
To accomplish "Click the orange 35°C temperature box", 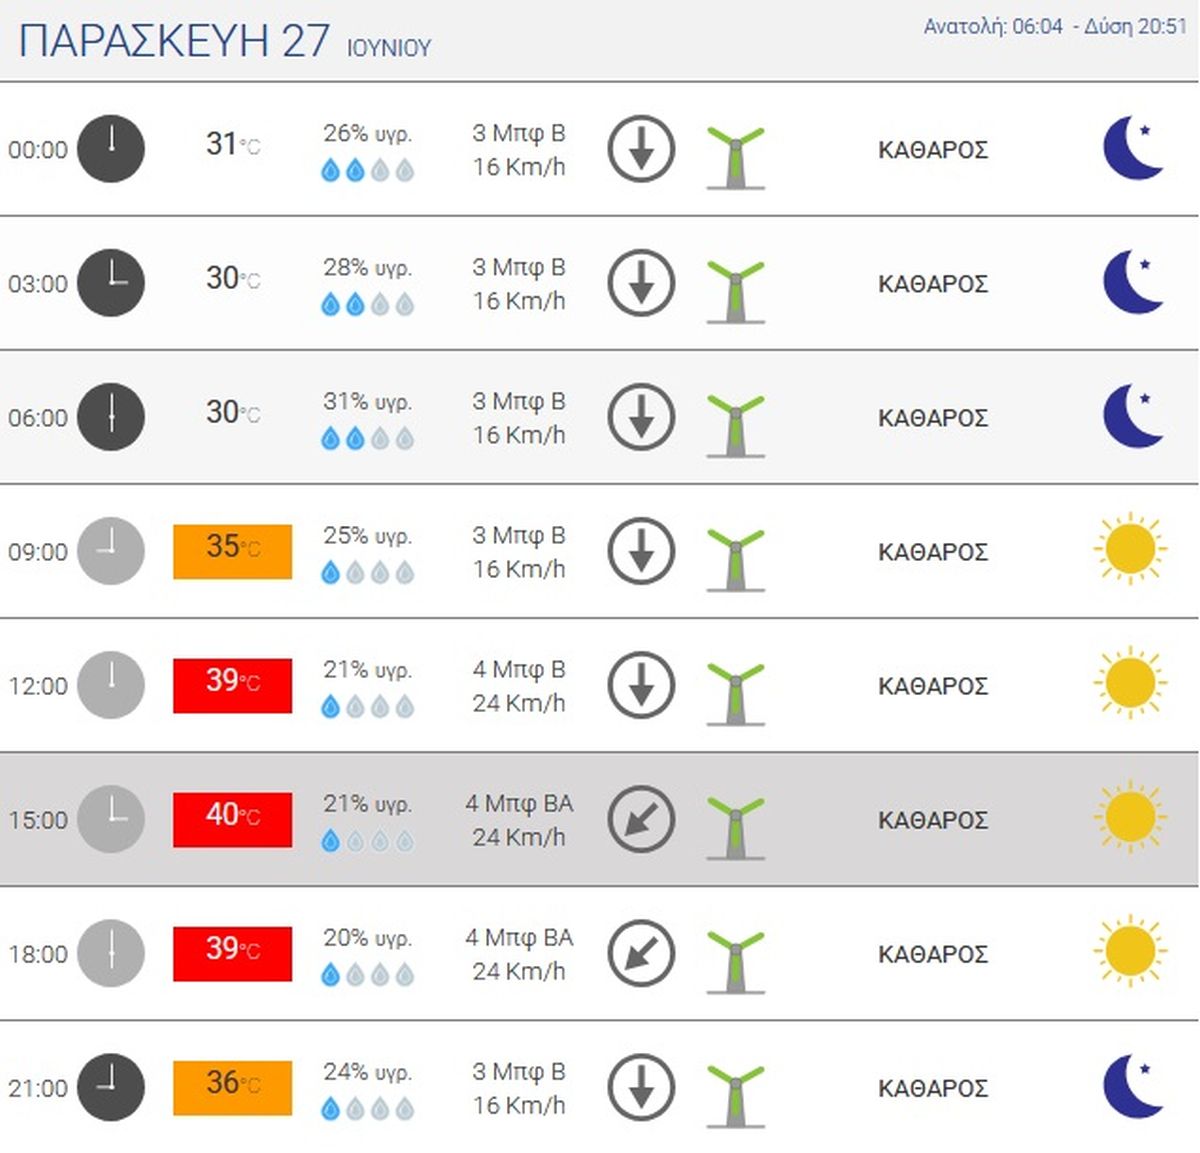I will (232, 551).
